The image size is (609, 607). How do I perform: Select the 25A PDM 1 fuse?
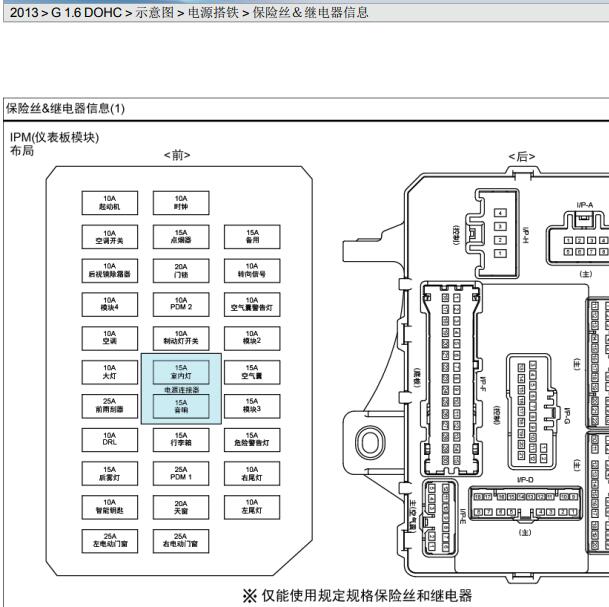(x=181, y=473)
